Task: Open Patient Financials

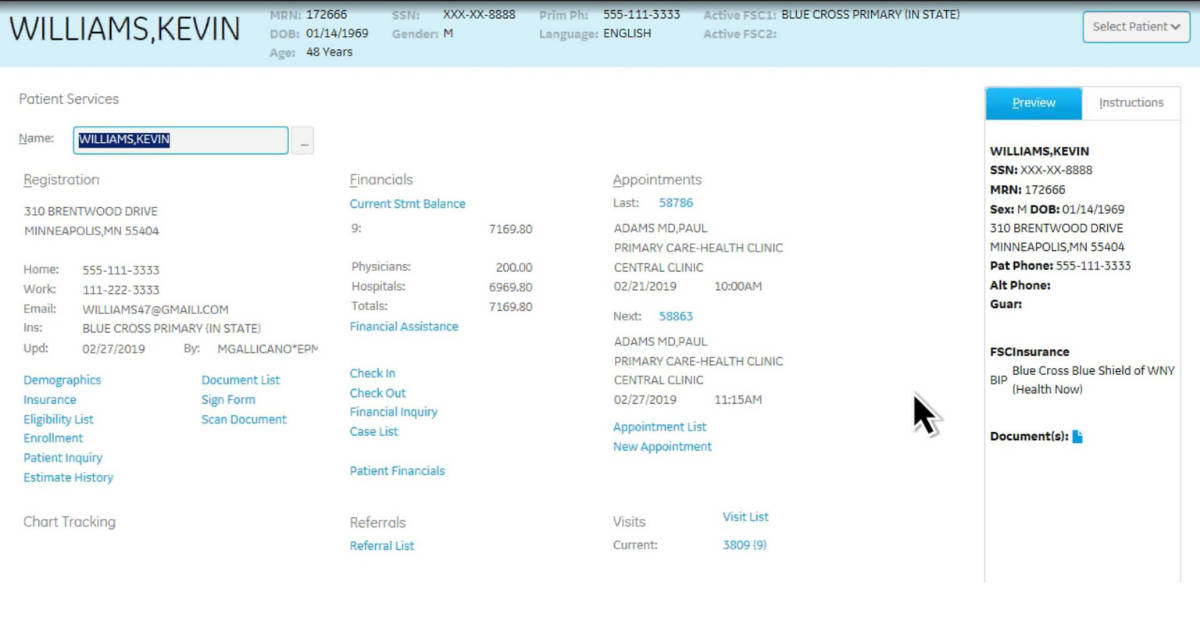Action: click(397, 471)
